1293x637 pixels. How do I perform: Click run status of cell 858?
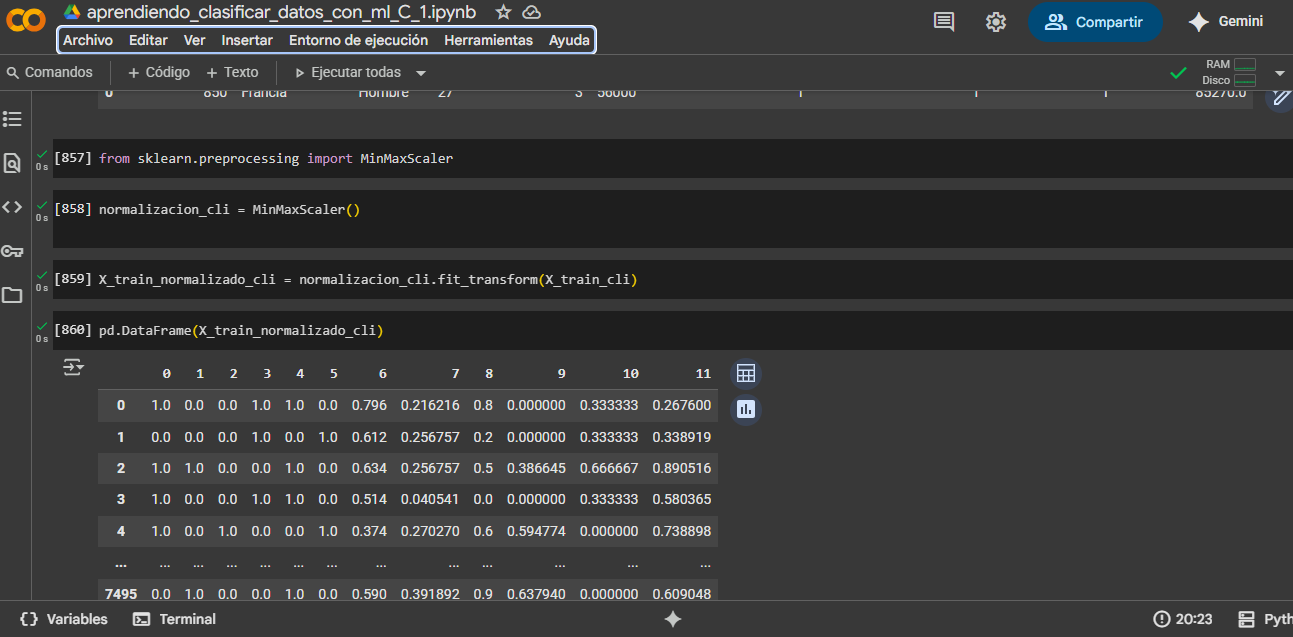pos(42,209)
